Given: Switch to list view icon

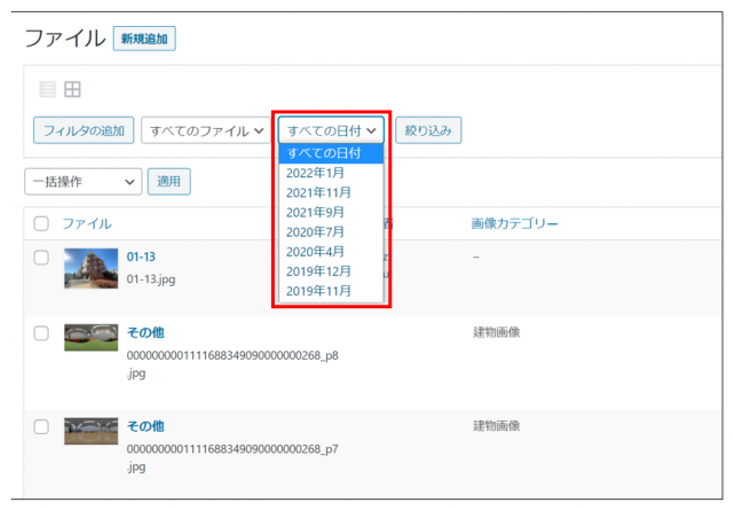Looking at the screenshot, I should click(x=47, y=90).
